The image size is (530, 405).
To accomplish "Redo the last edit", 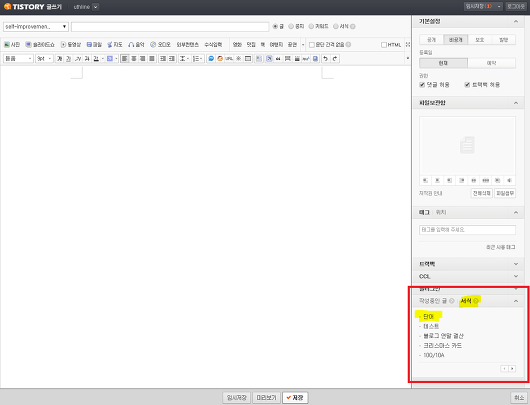I will (x=335, y=59).
